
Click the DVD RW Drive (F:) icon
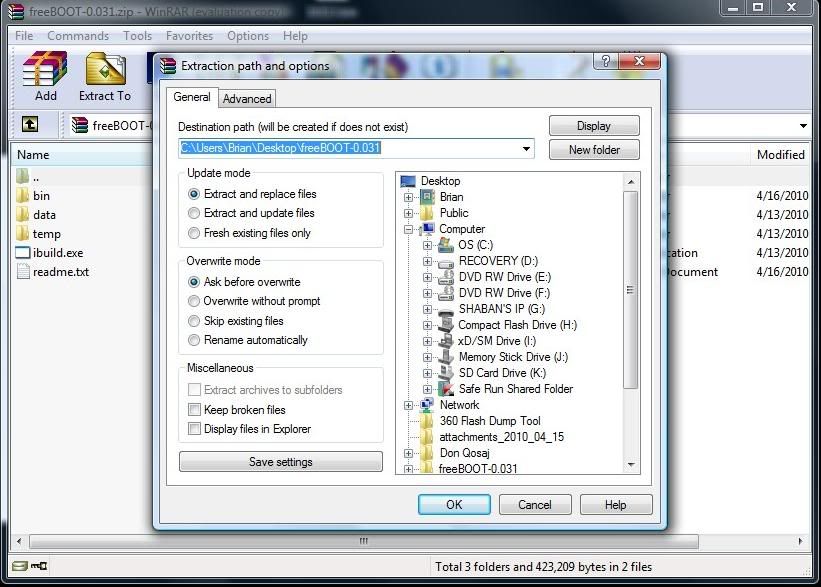click(x=446, y=293)
